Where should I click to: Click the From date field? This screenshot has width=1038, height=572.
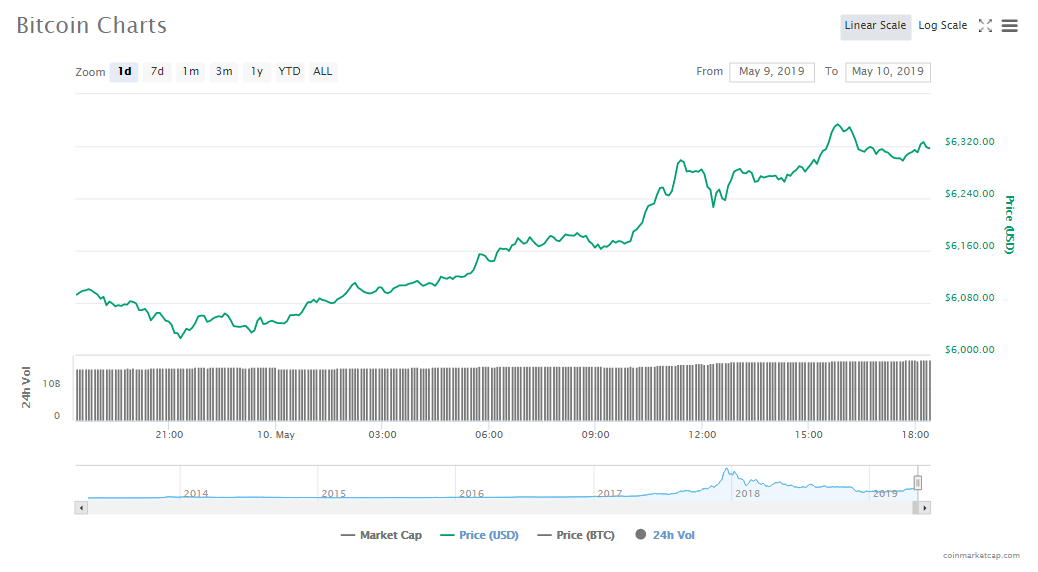click(772, 72)
